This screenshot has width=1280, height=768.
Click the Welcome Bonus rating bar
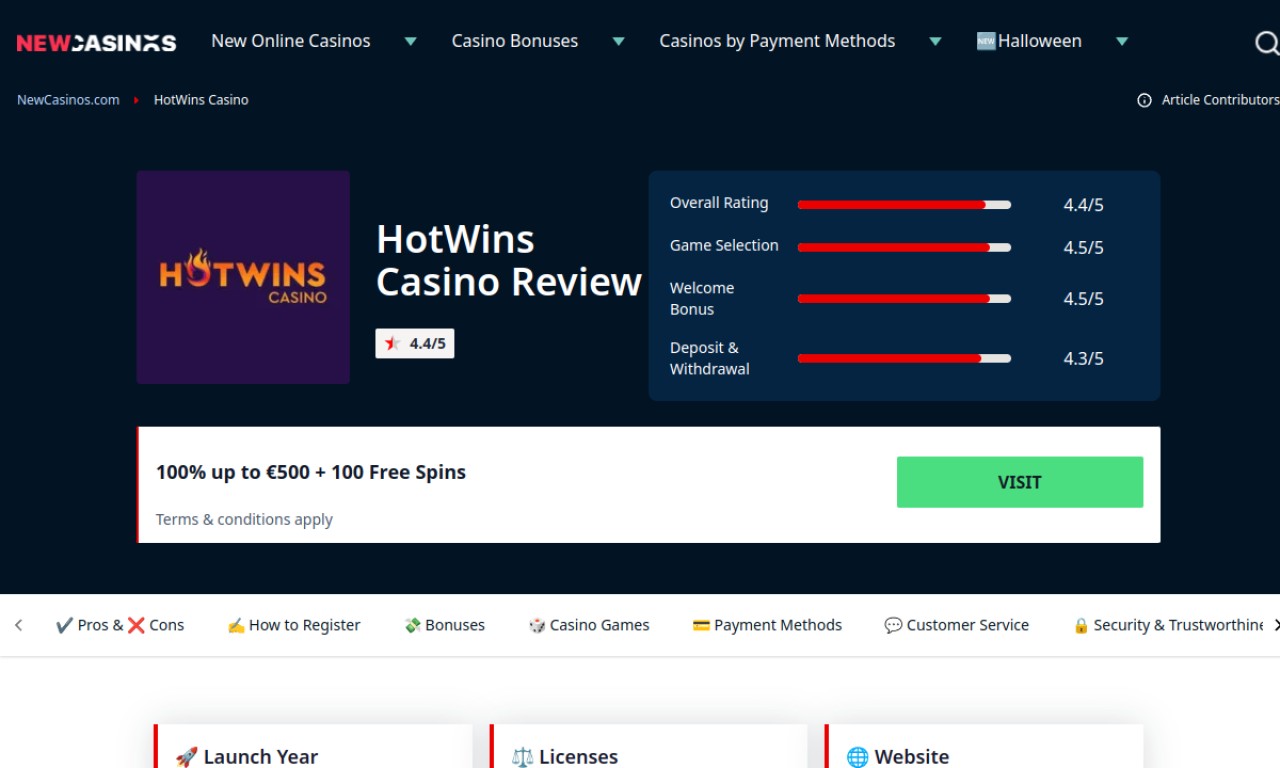pyautogui.click(x=904, y=298)
